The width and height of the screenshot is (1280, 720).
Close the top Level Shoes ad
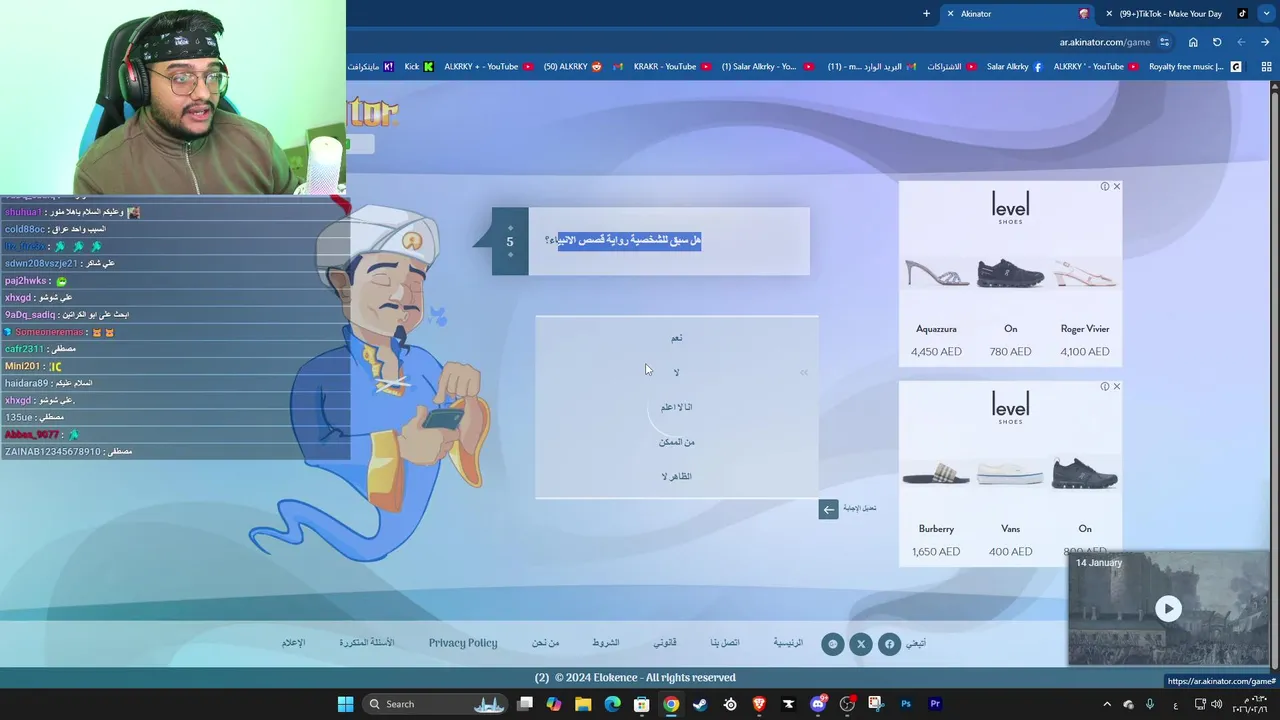tap(1116, 186)
